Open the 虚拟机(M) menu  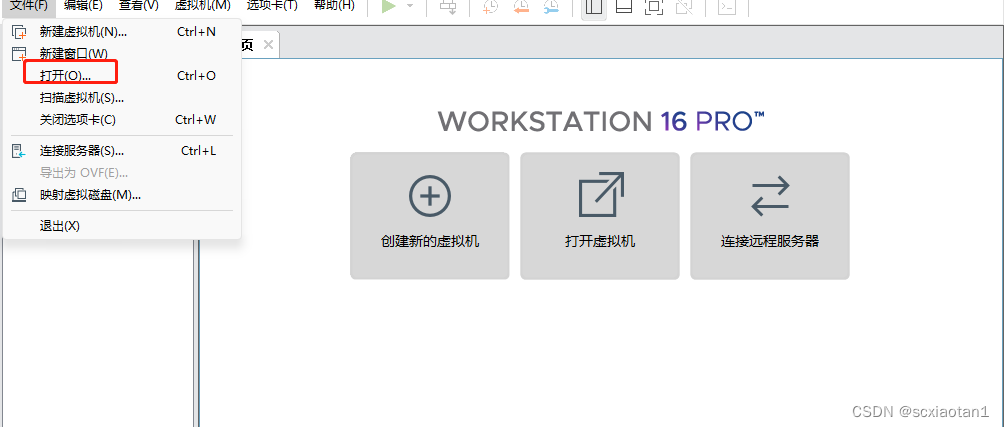(x=202, y=5)
